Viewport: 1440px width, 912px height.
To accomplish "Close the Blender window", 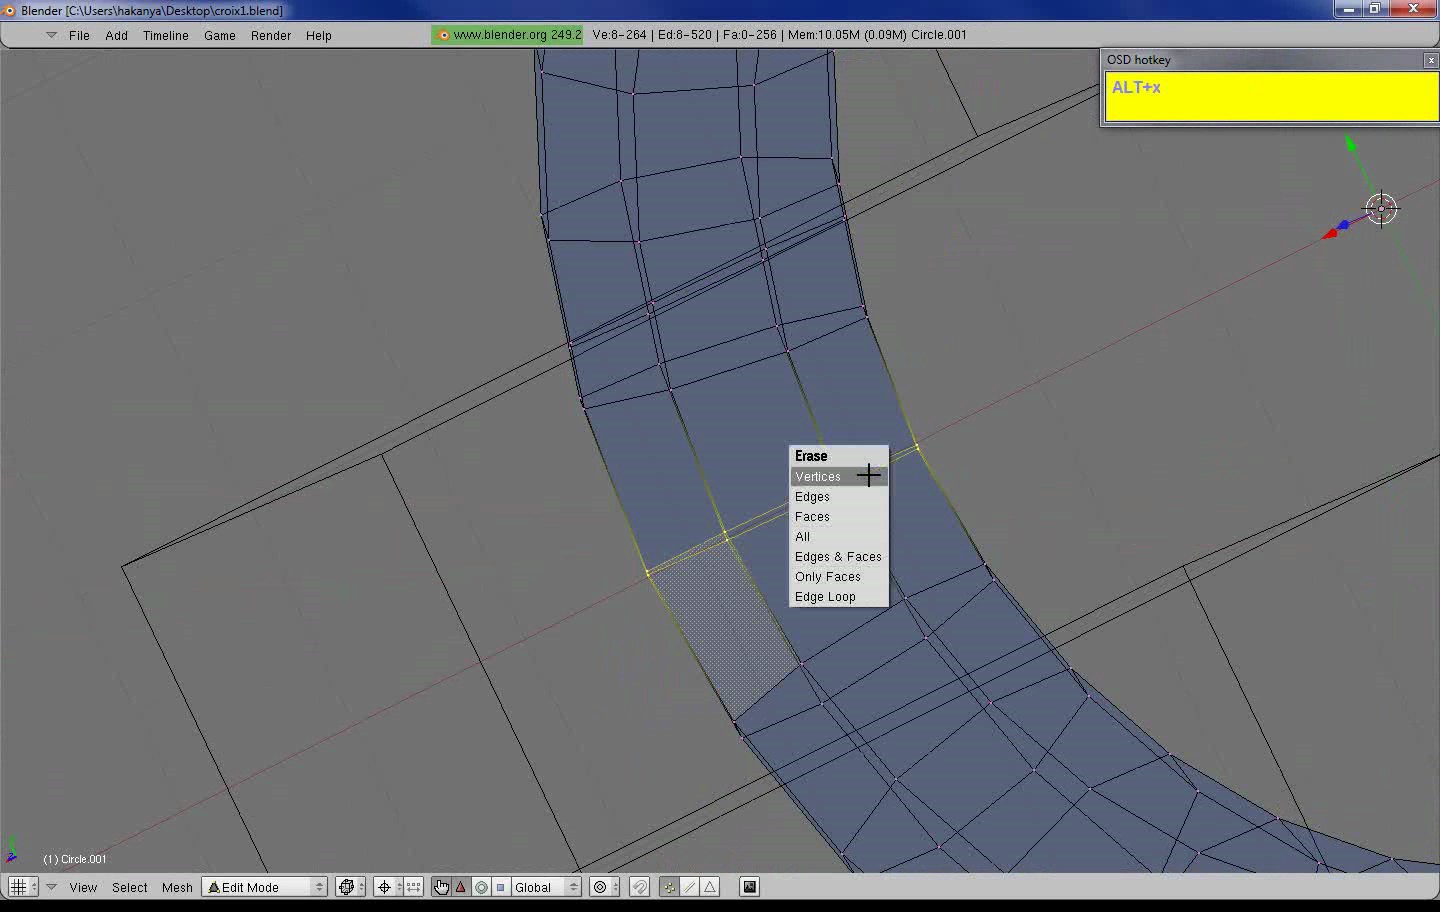I will 1414,9.
